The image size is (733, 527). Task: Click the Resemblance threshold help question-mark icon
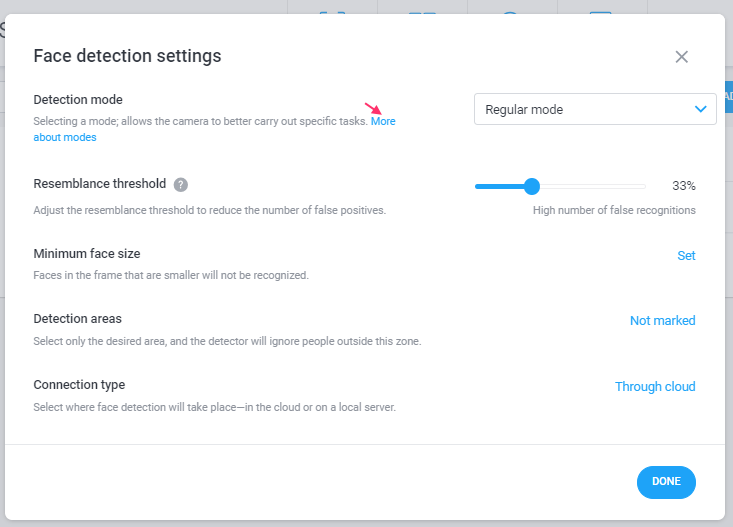pyautogui.click(x=181, y=185)
